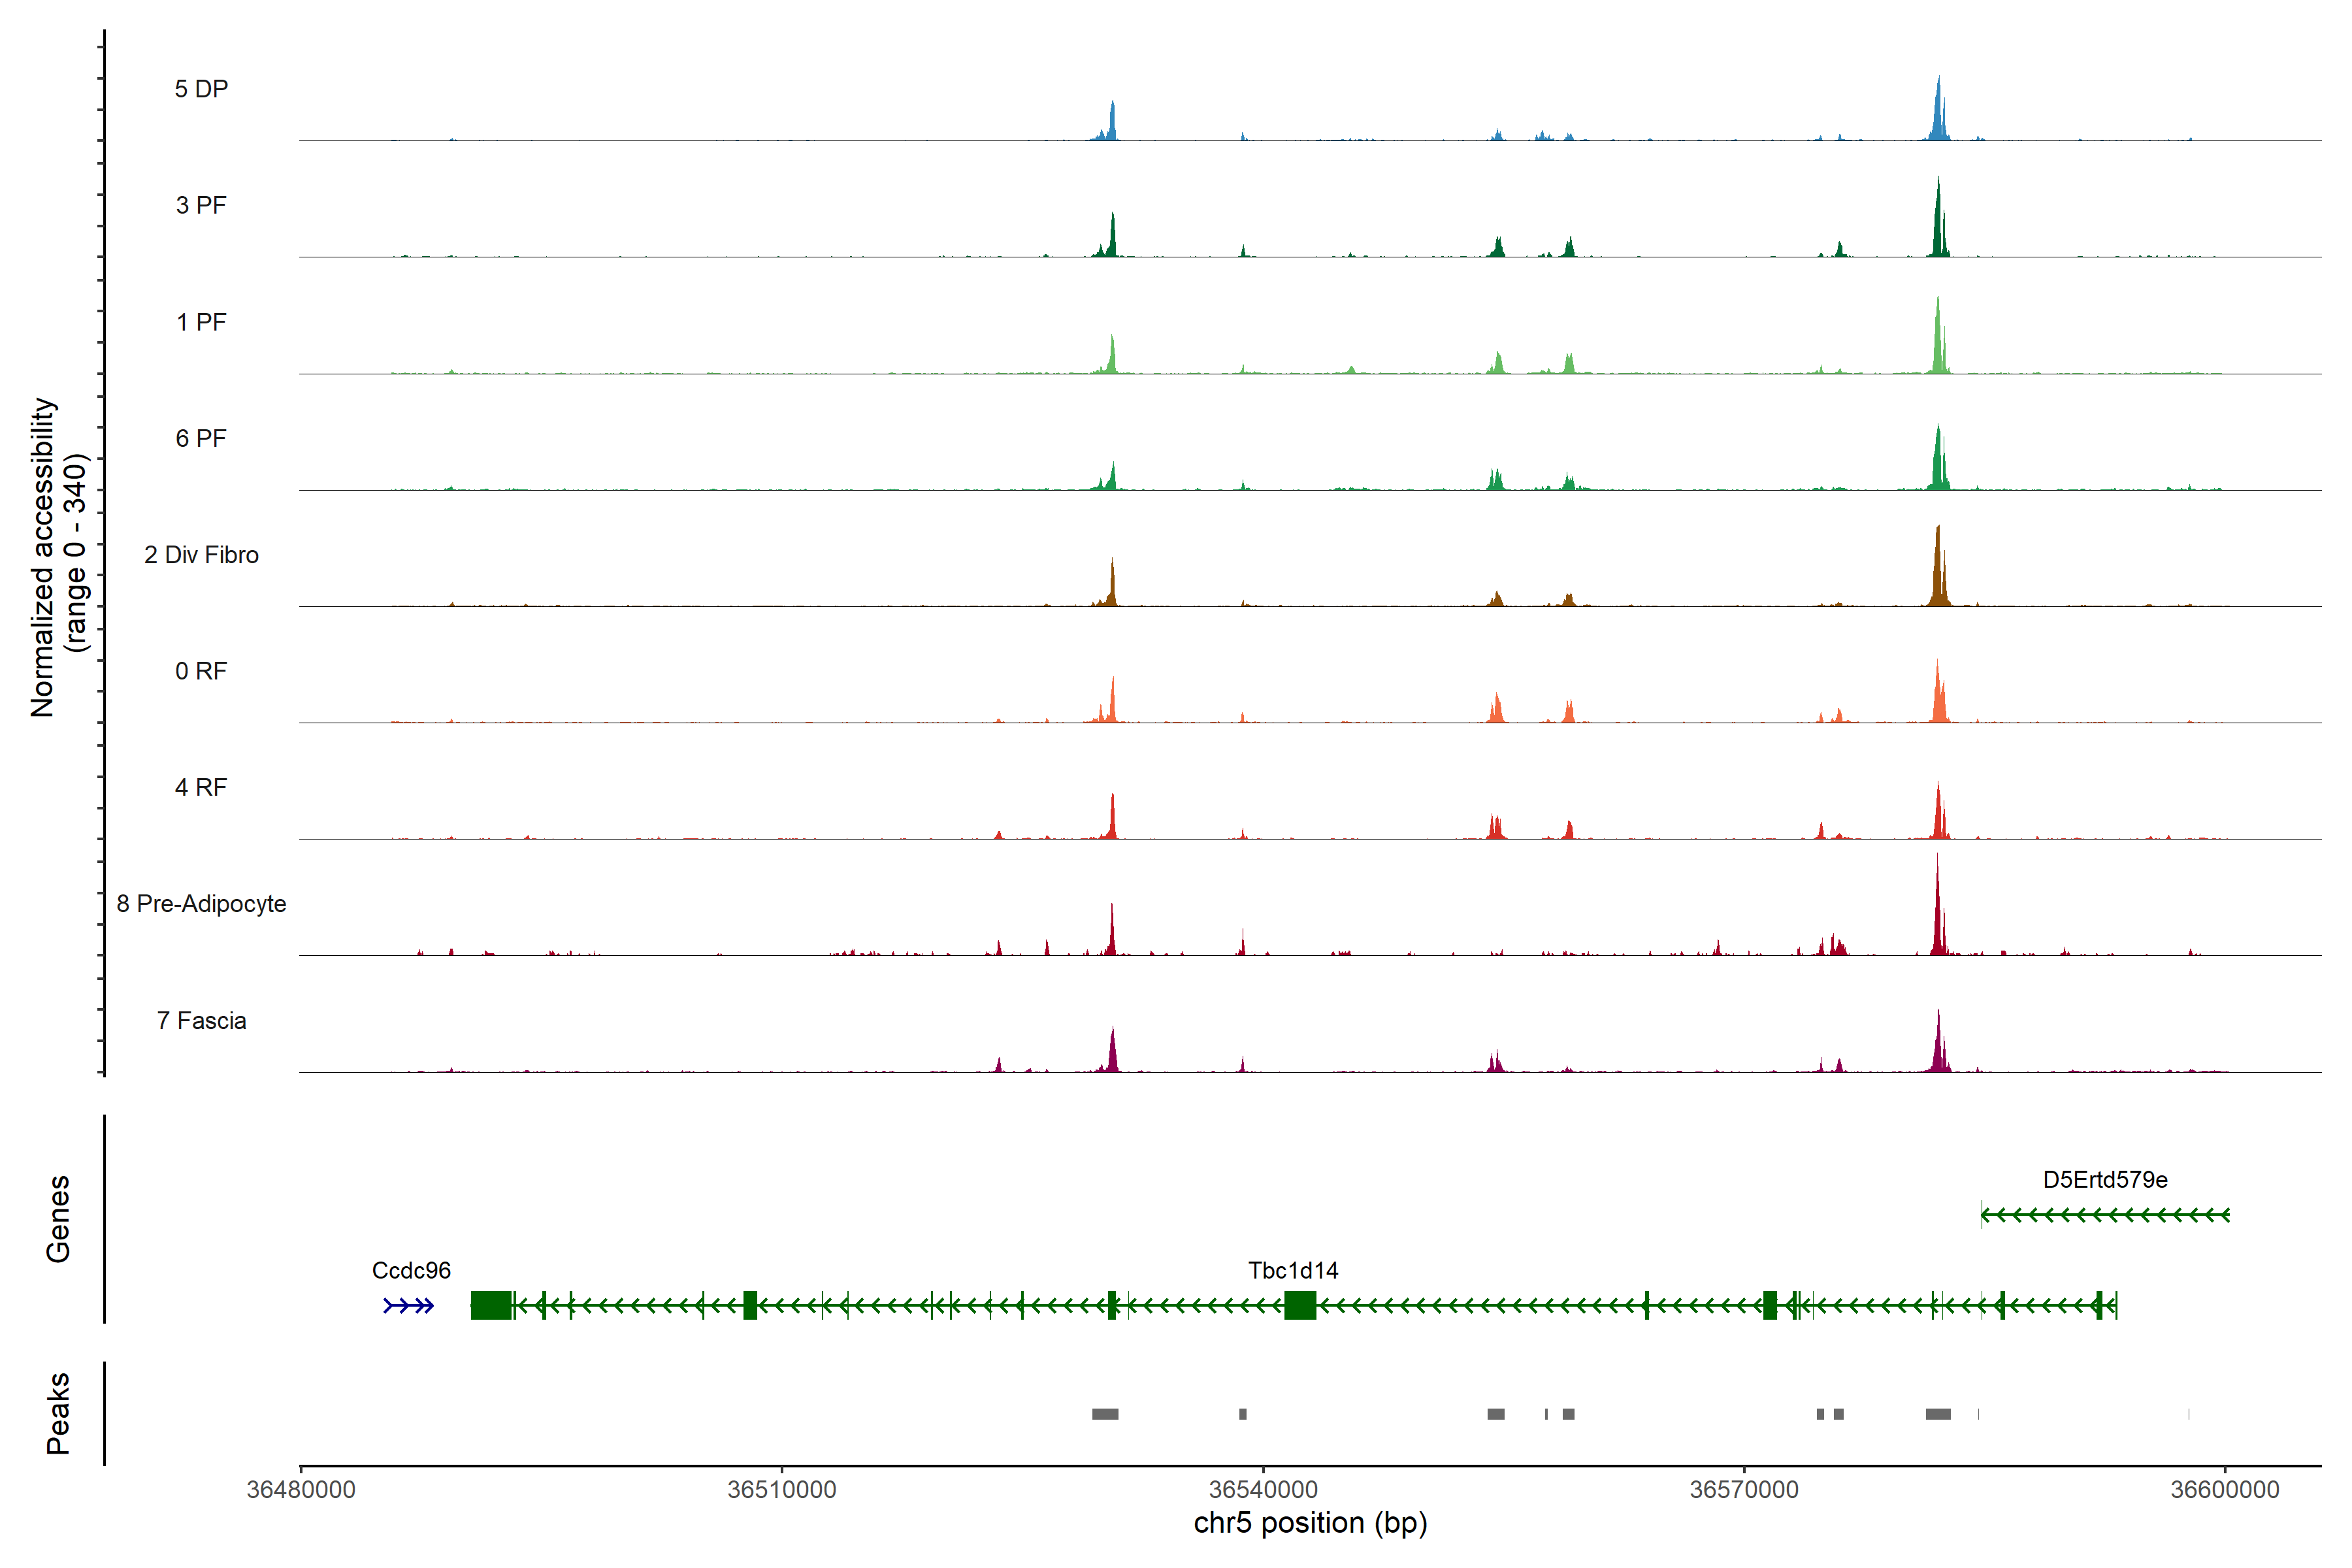The image size is (2352, 1568).
Task: Click the blue Ccdc96 gene arrows
Action: (409, 1306)
